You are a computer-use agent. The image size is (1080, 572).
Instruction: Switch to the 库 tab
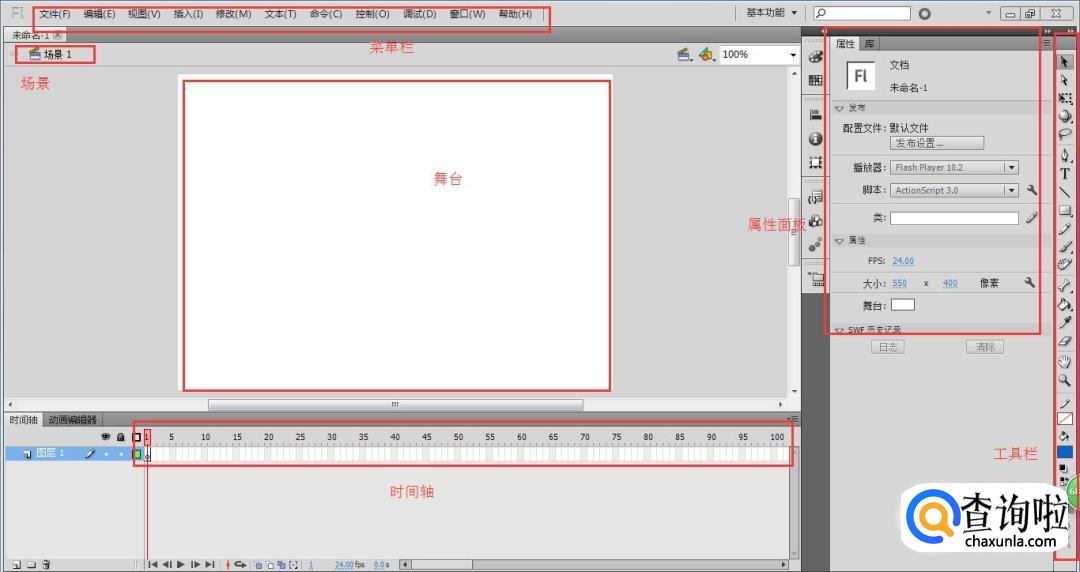pos(870,43)
